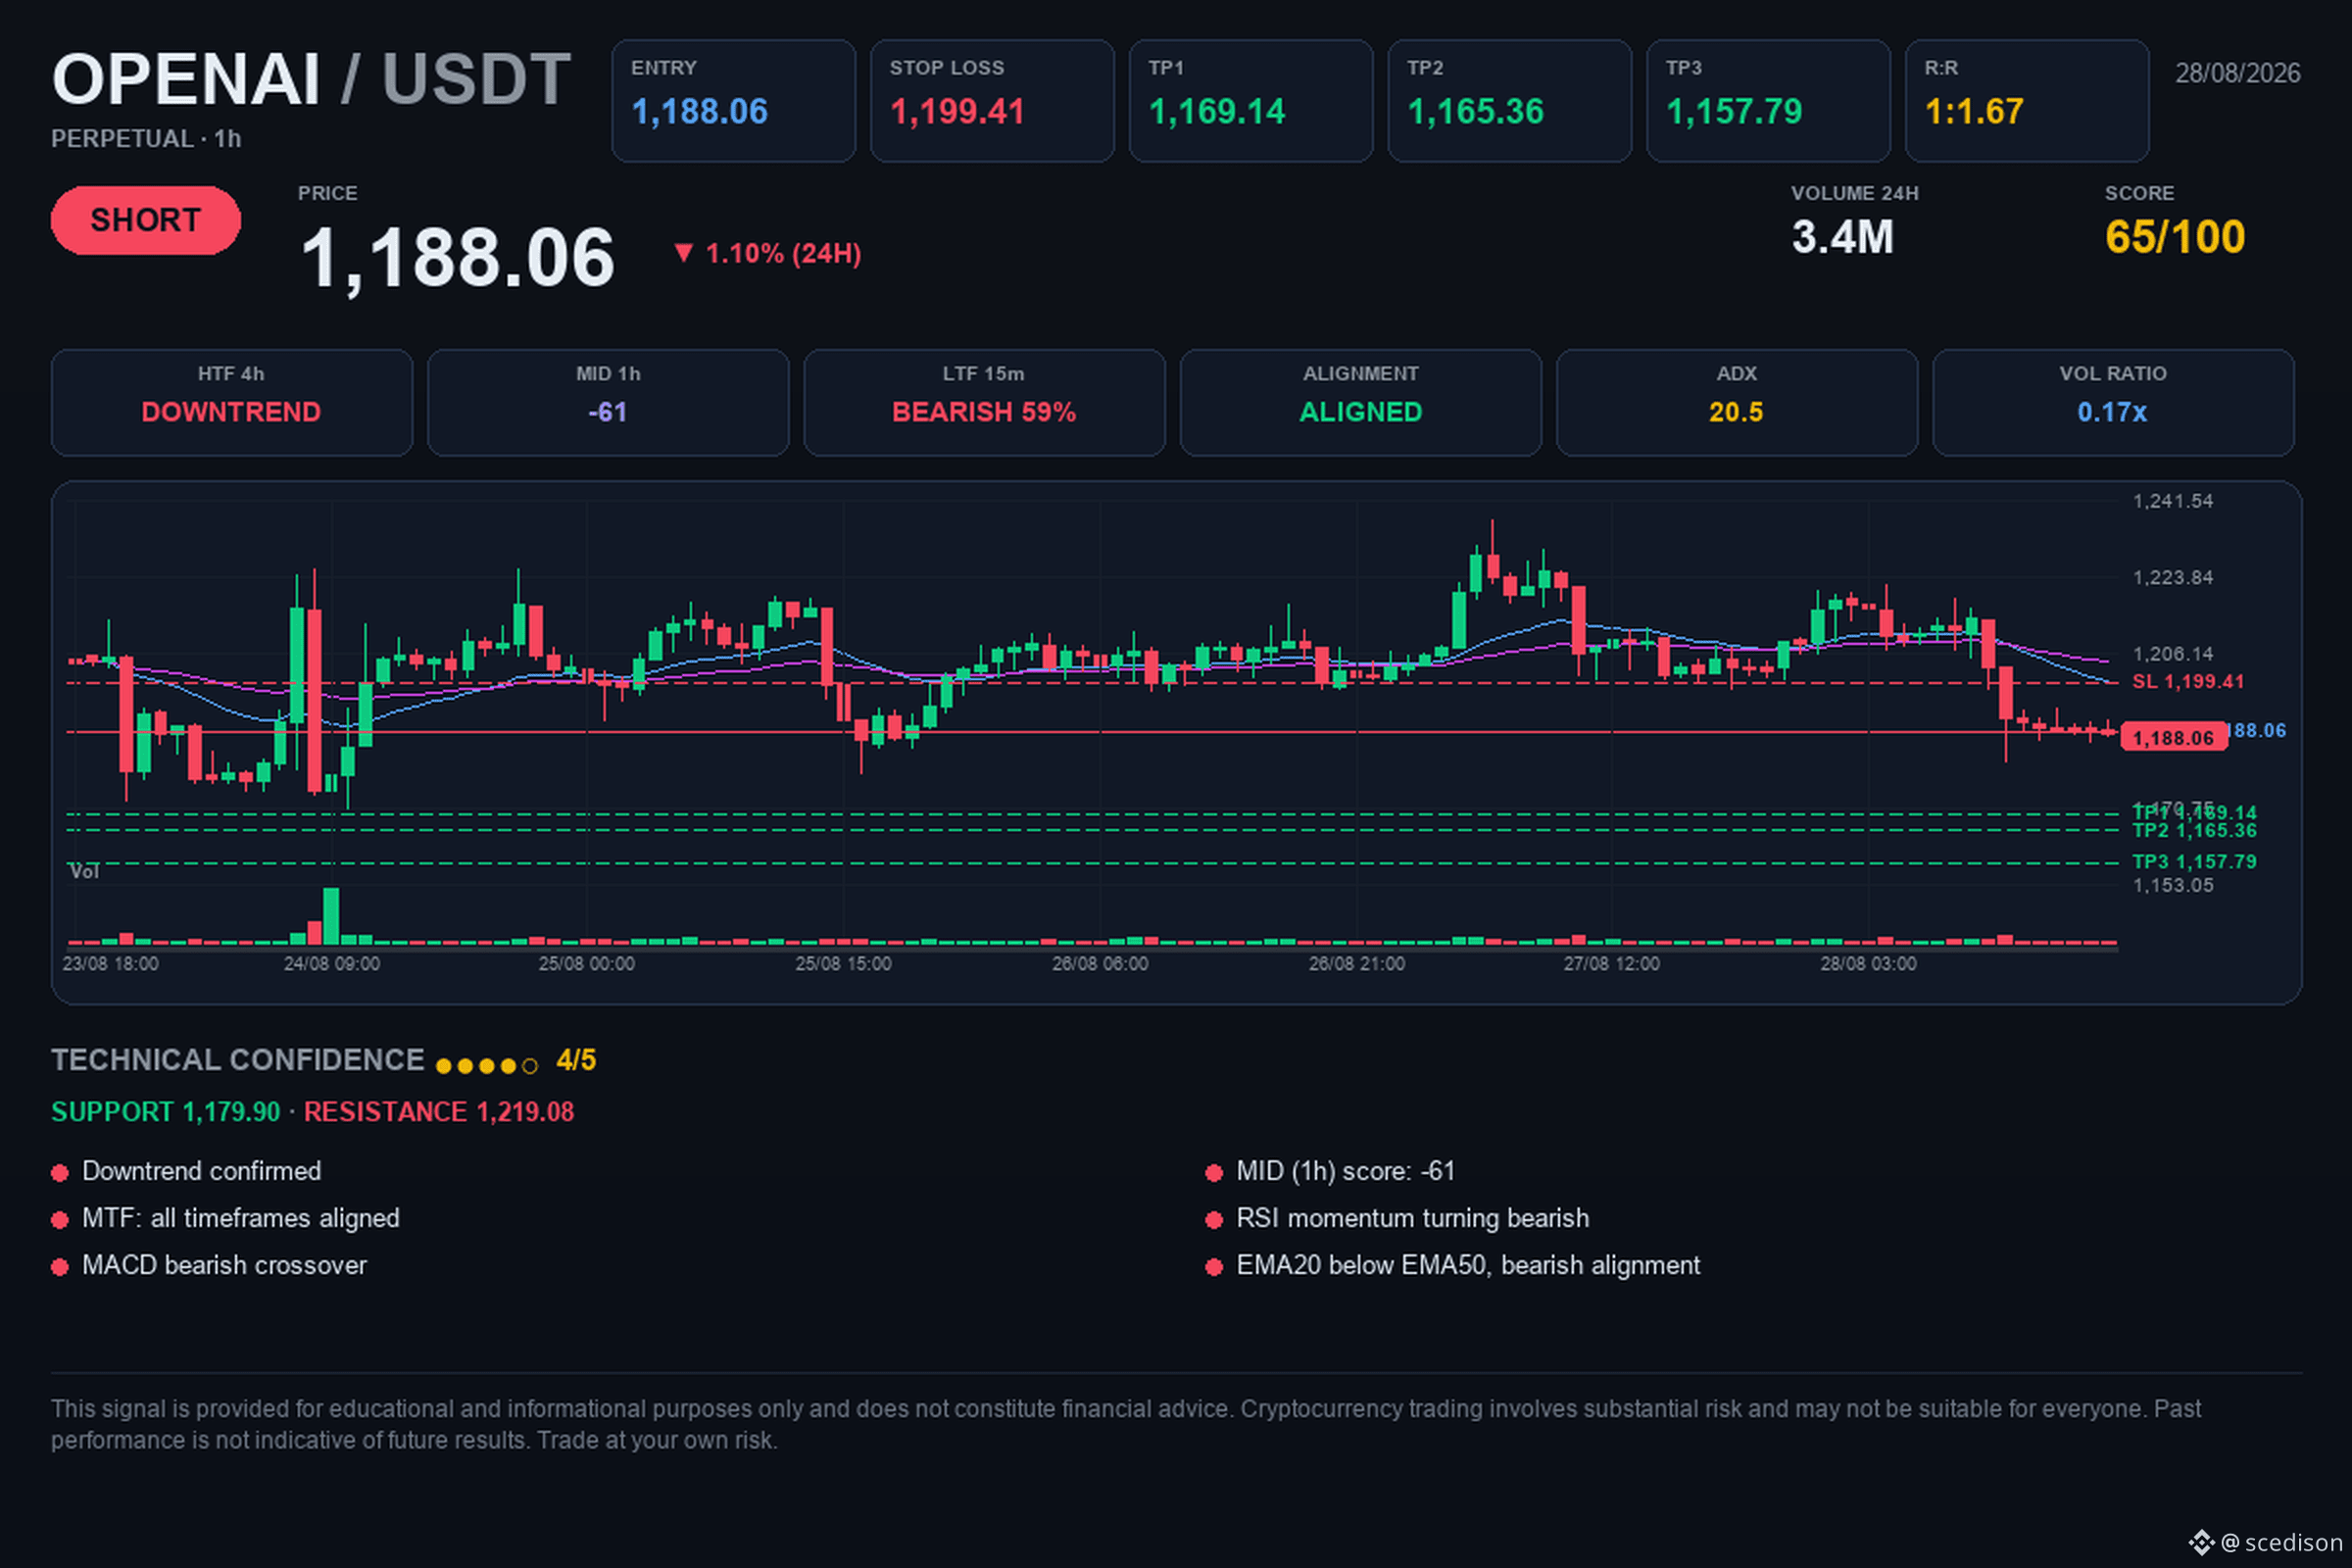This screenshot has width=2352, height=1568.
Task: Select the LTF 15m BEARISH 59% card
Action: pos(984,403)
